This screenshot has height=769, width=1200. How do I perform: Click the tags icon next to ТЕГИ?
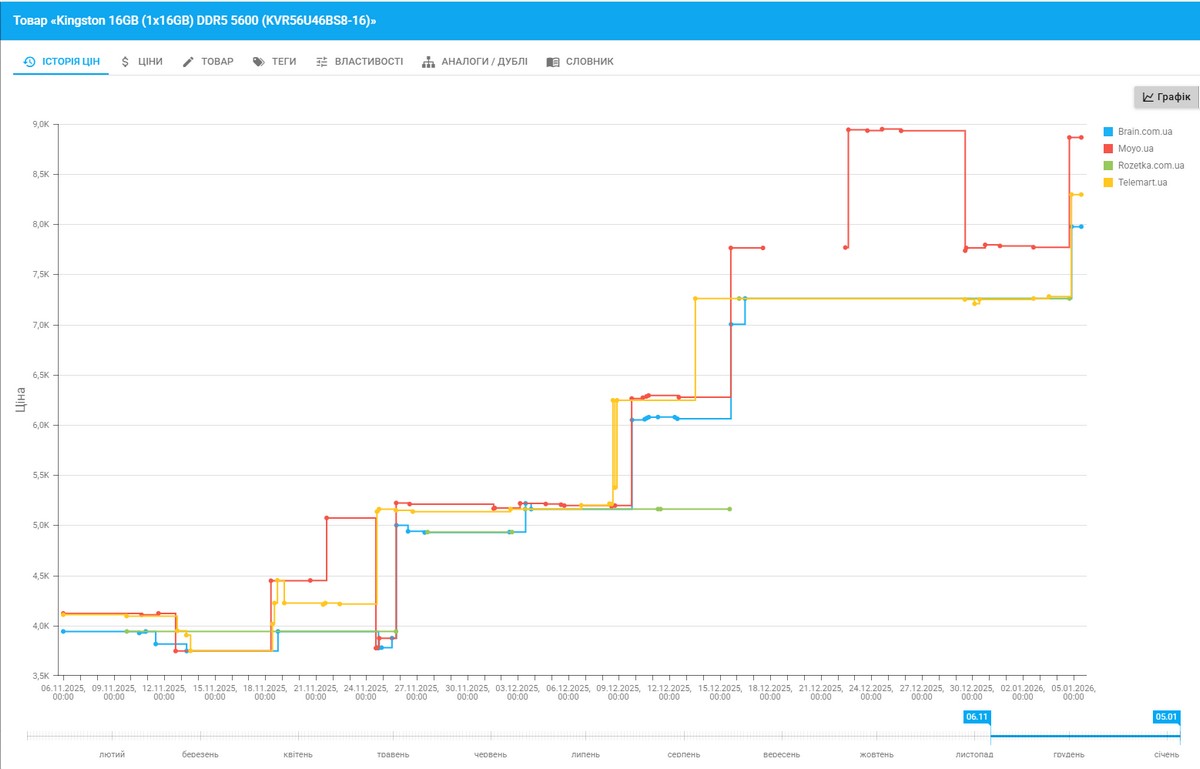coord(259,62)
